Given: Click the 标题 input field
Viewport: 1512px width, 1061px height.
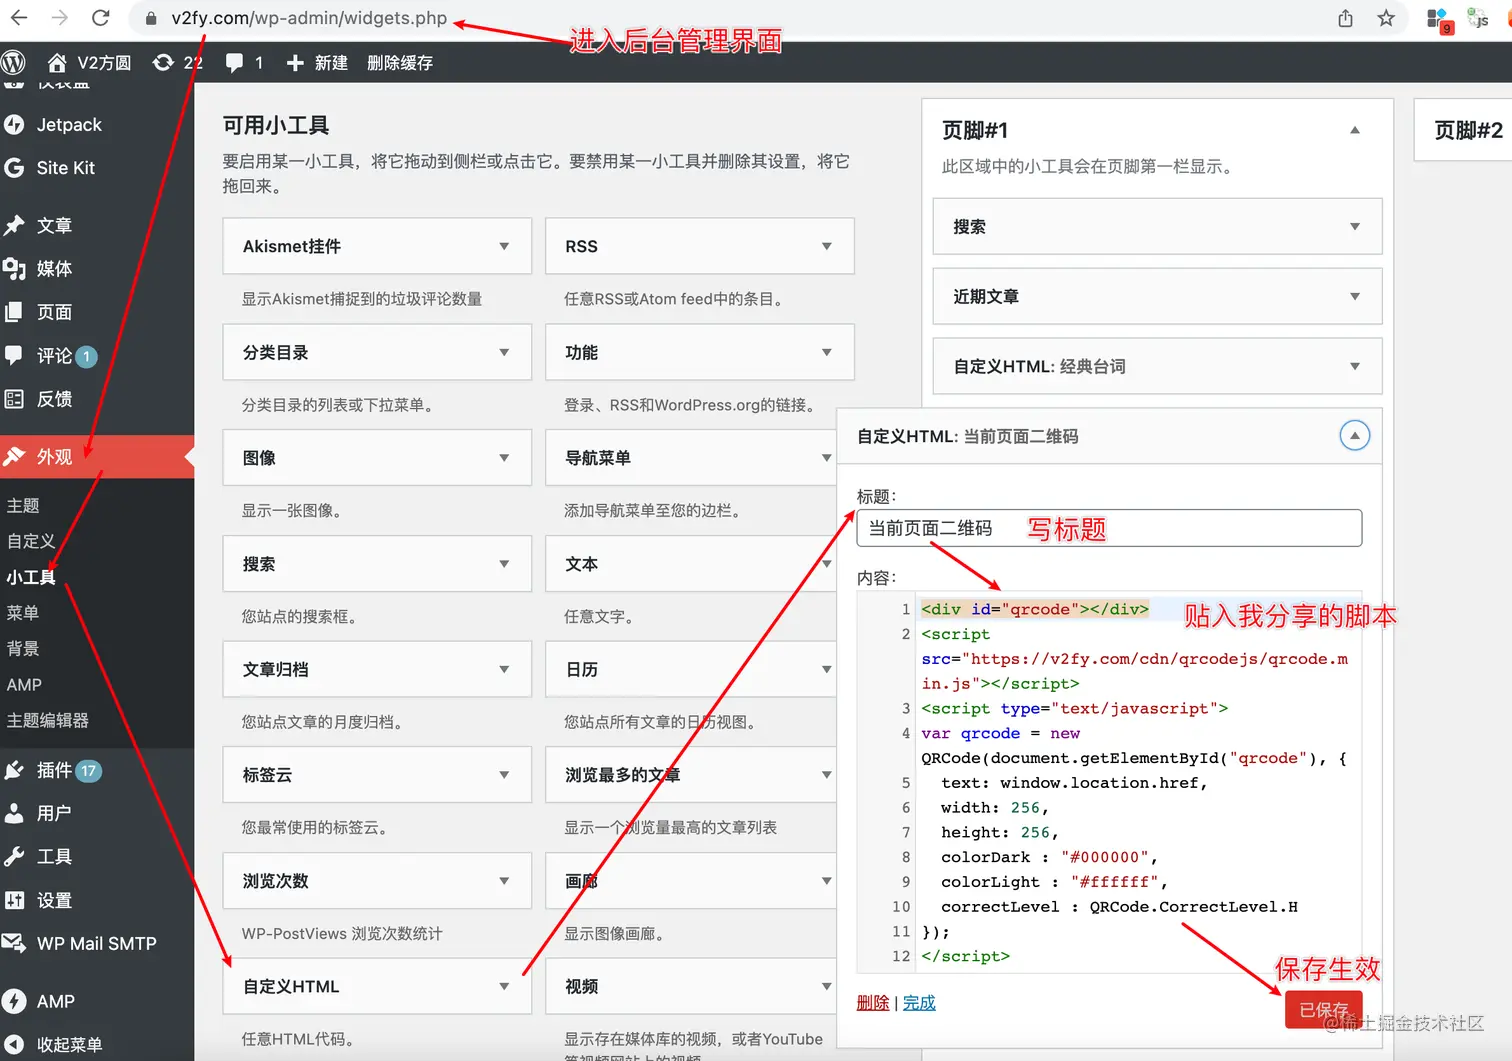Looking at the screenshot, I should (x=1109, y=528).
